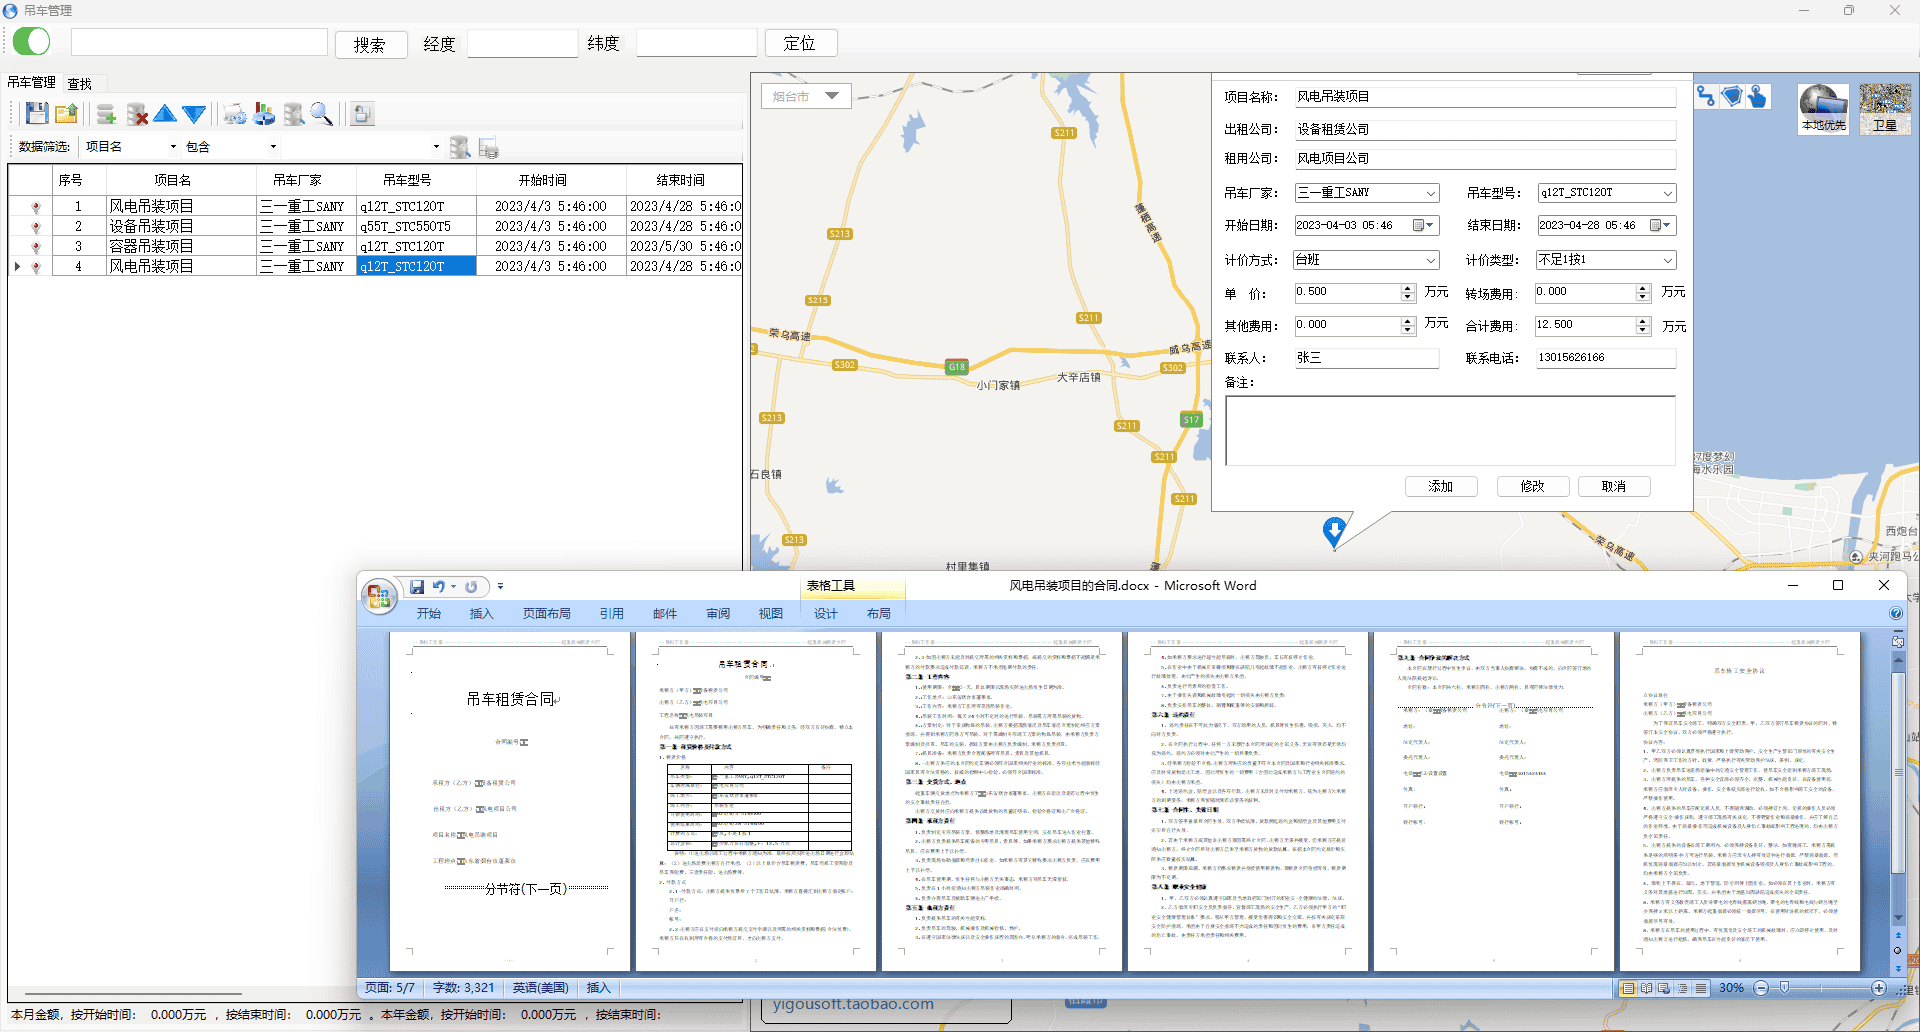Enable 本地优先 map mode
The height and width of the screenshot is (1032, 1920).
pos(1823,108)
